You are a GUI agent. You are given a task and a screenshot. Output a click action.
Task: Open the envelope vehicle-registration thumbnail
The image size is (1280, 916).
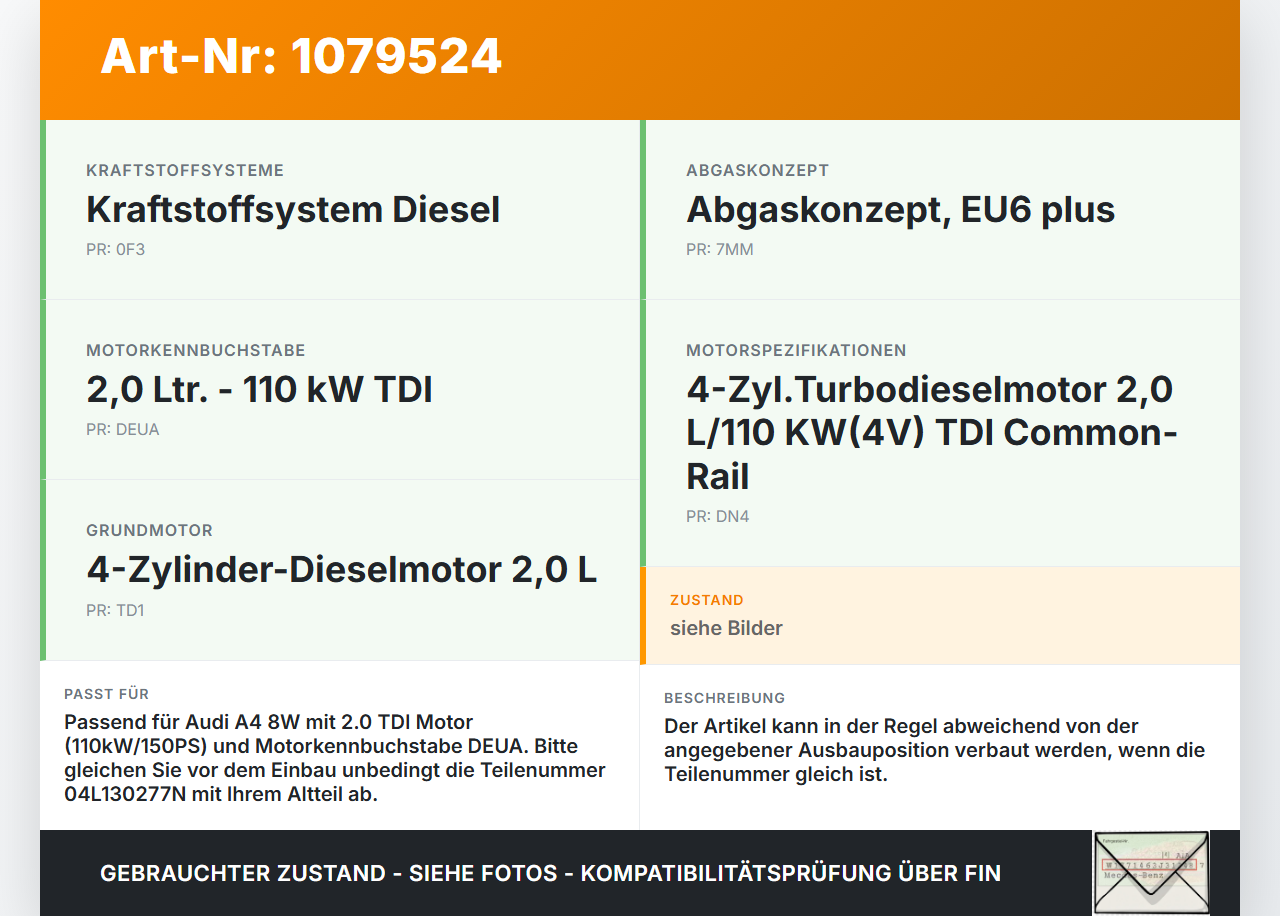pos(1151,872)
